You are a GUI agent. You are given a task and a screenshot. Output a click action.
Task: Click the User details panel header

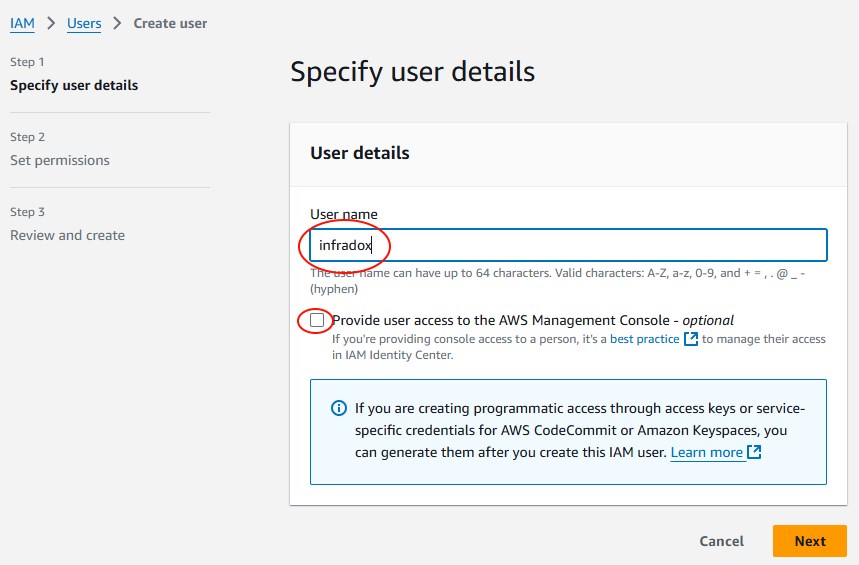click(568, 153)
